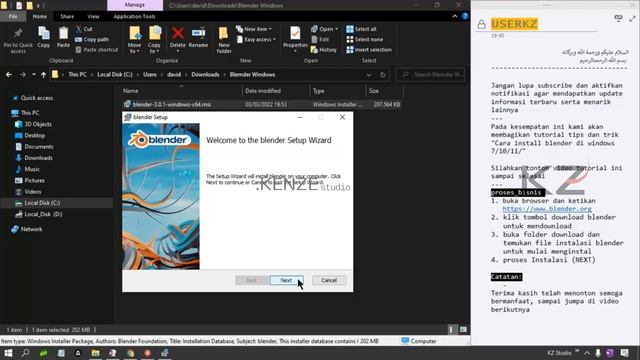The width and height of the screenshot is (640, 360).
Task: Cancel the blender Setup wizard
Action: point(329,280)
